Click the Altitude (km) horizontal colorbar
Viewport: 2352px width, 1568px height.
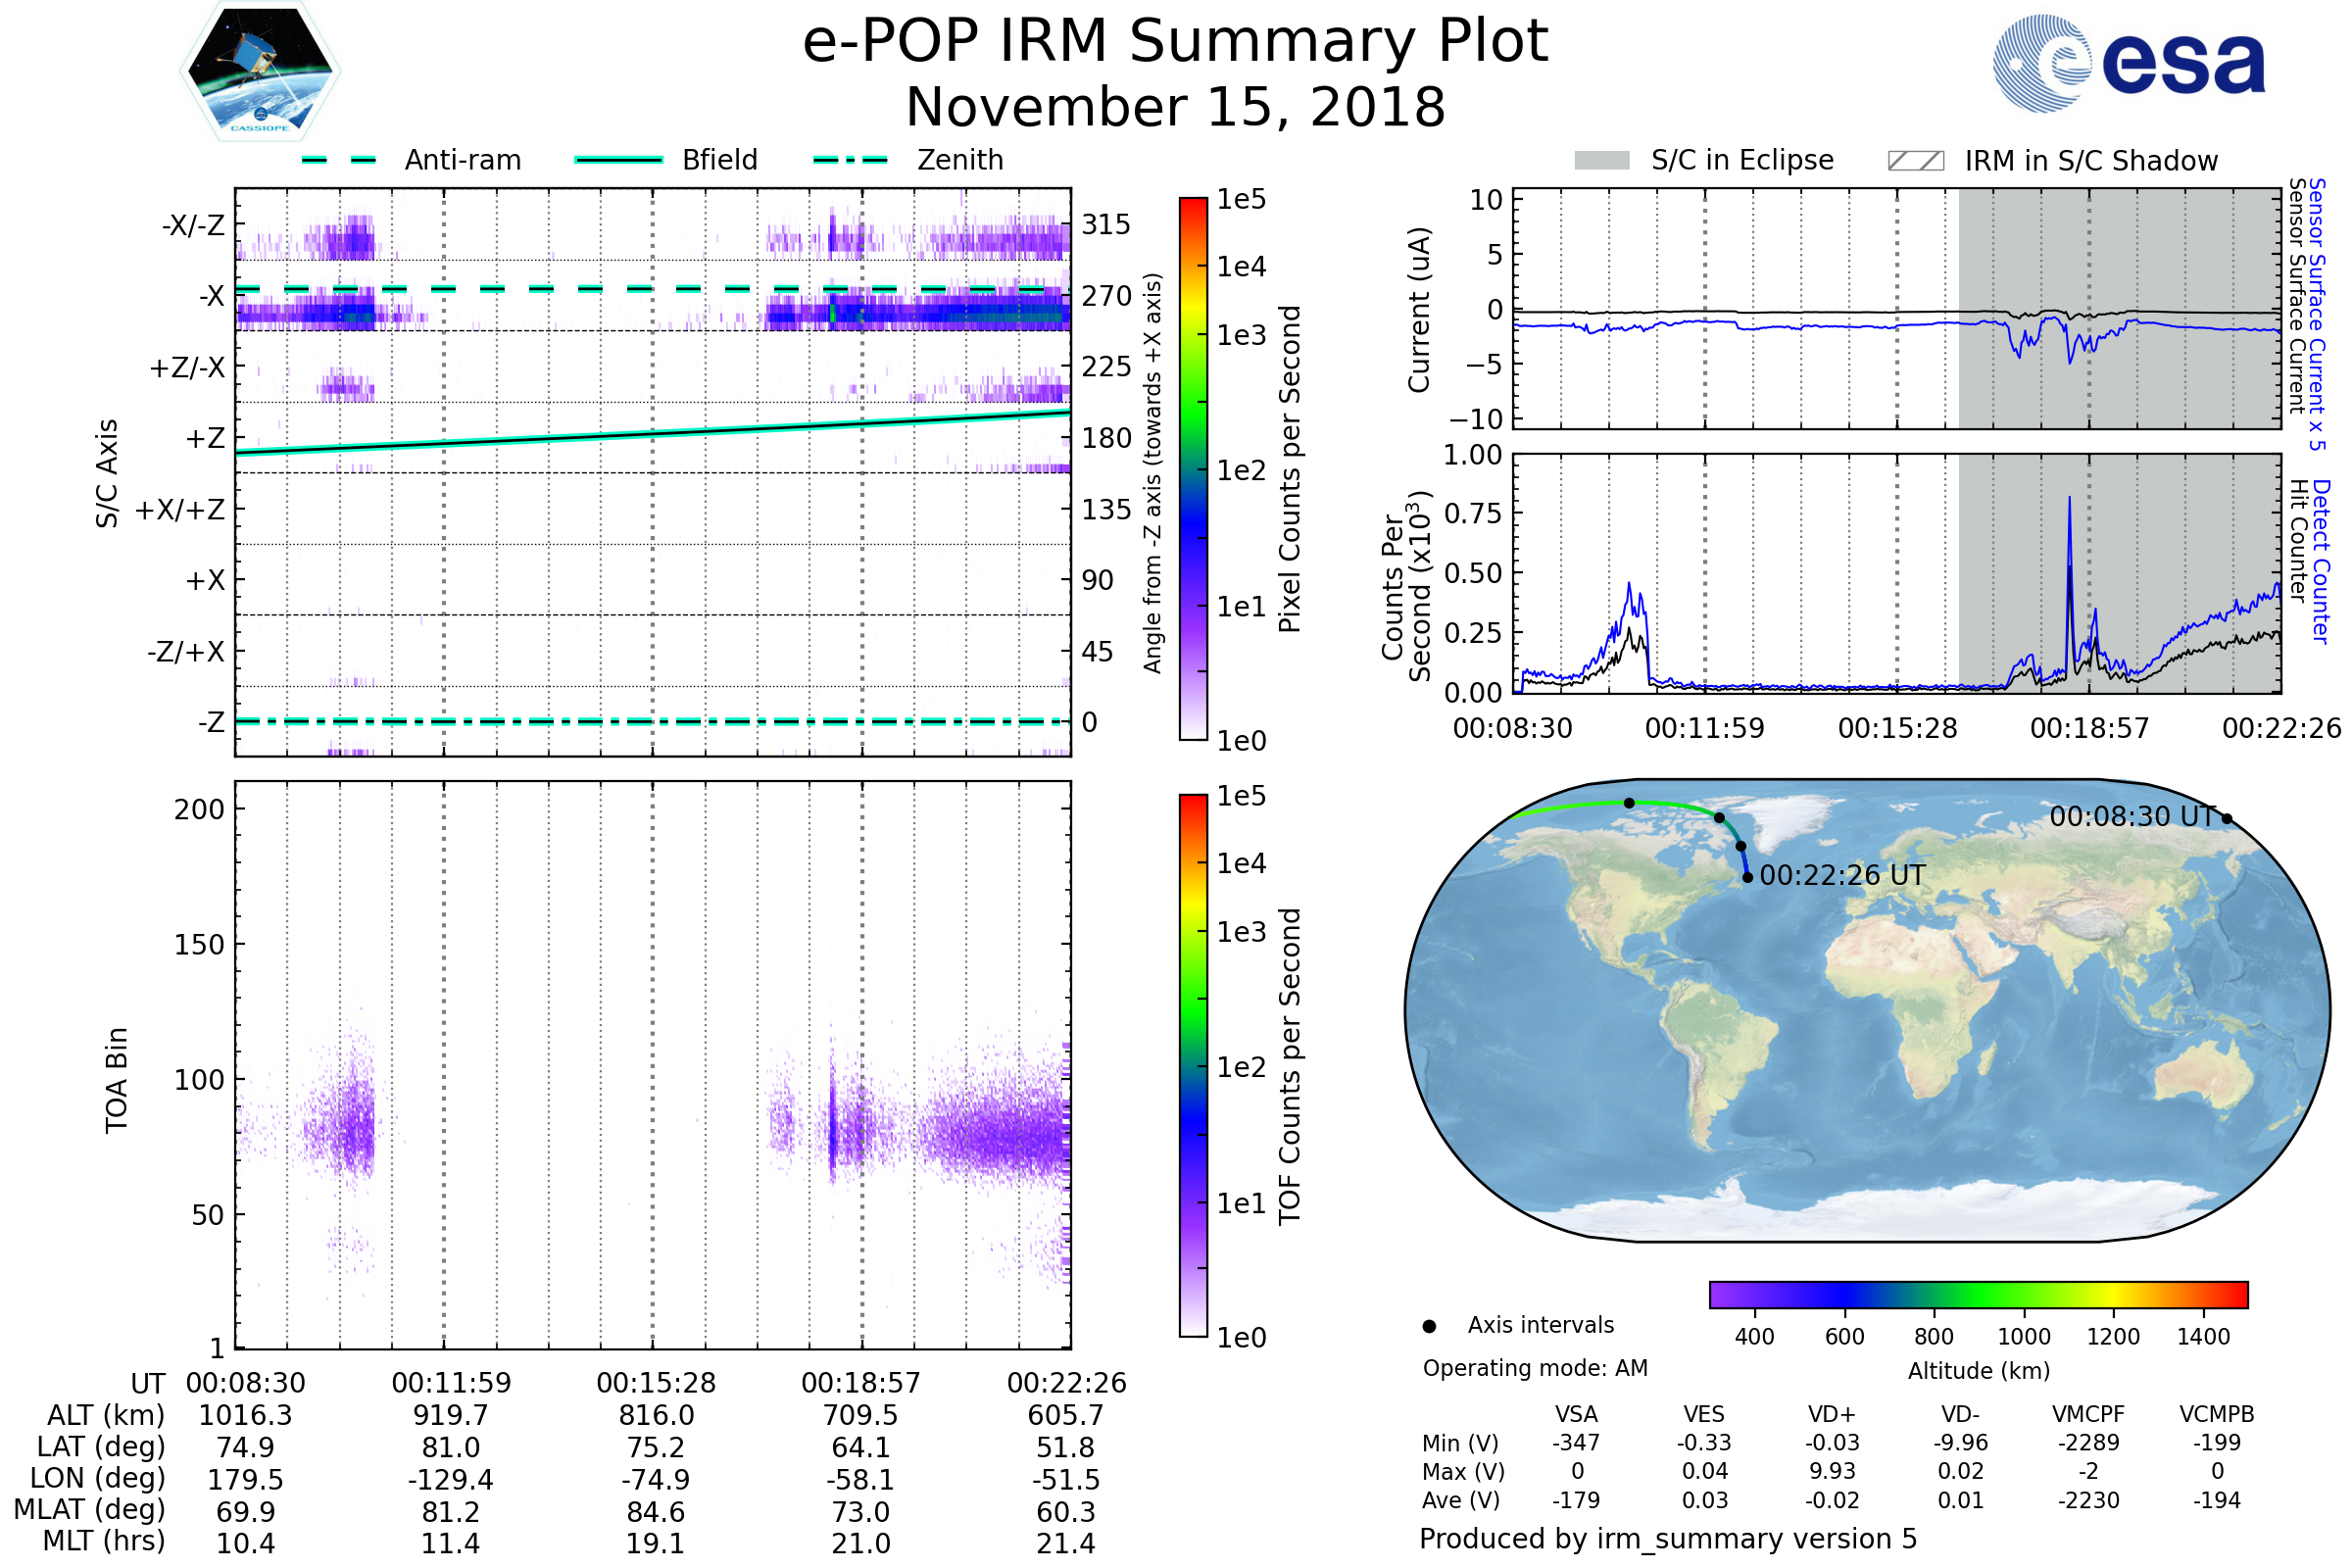click(1978, 1294)
